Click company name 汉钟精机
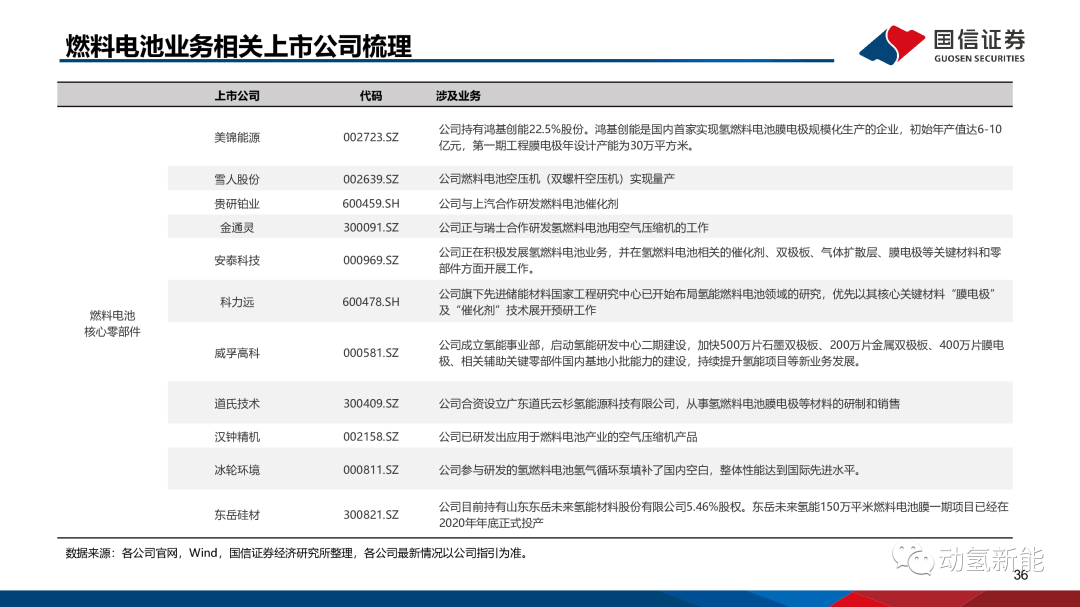The image size is (1080, 607). (237, 437)
